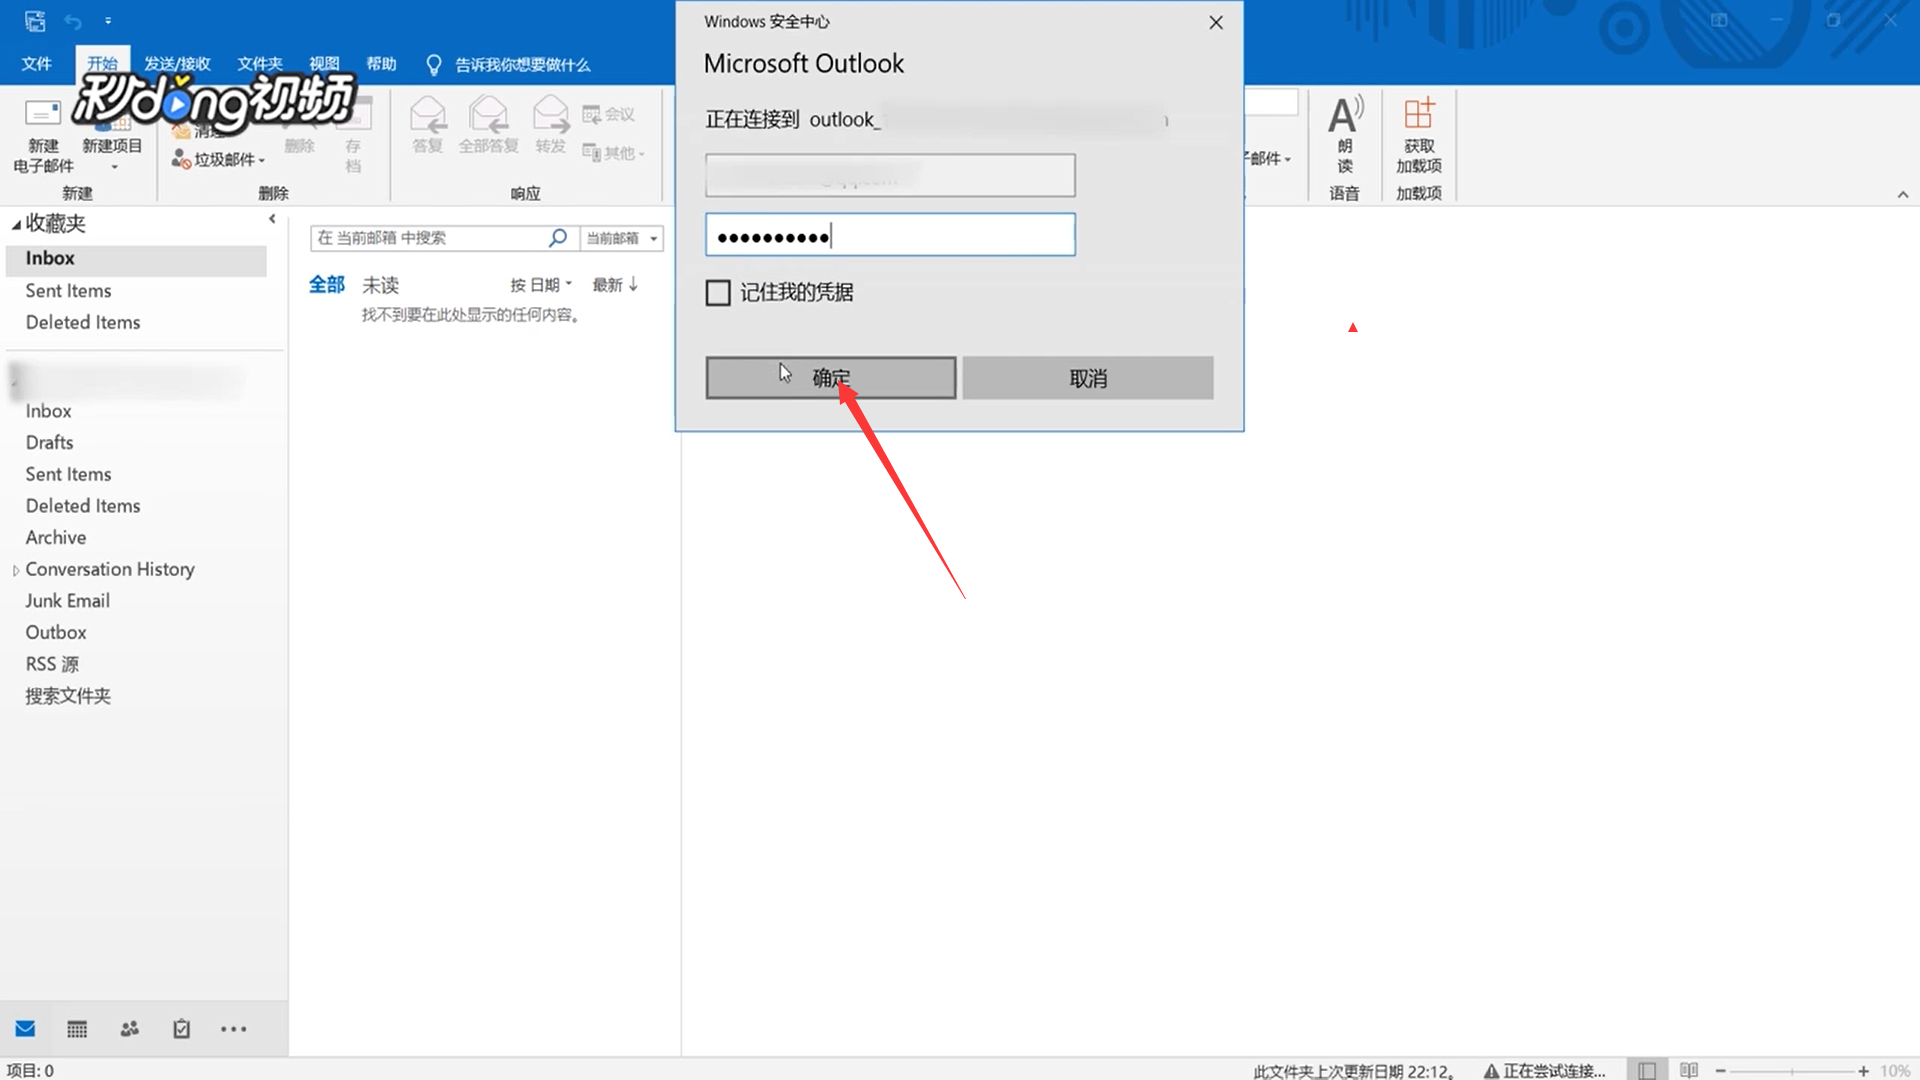Click the zoom out minus button

1720,1071
